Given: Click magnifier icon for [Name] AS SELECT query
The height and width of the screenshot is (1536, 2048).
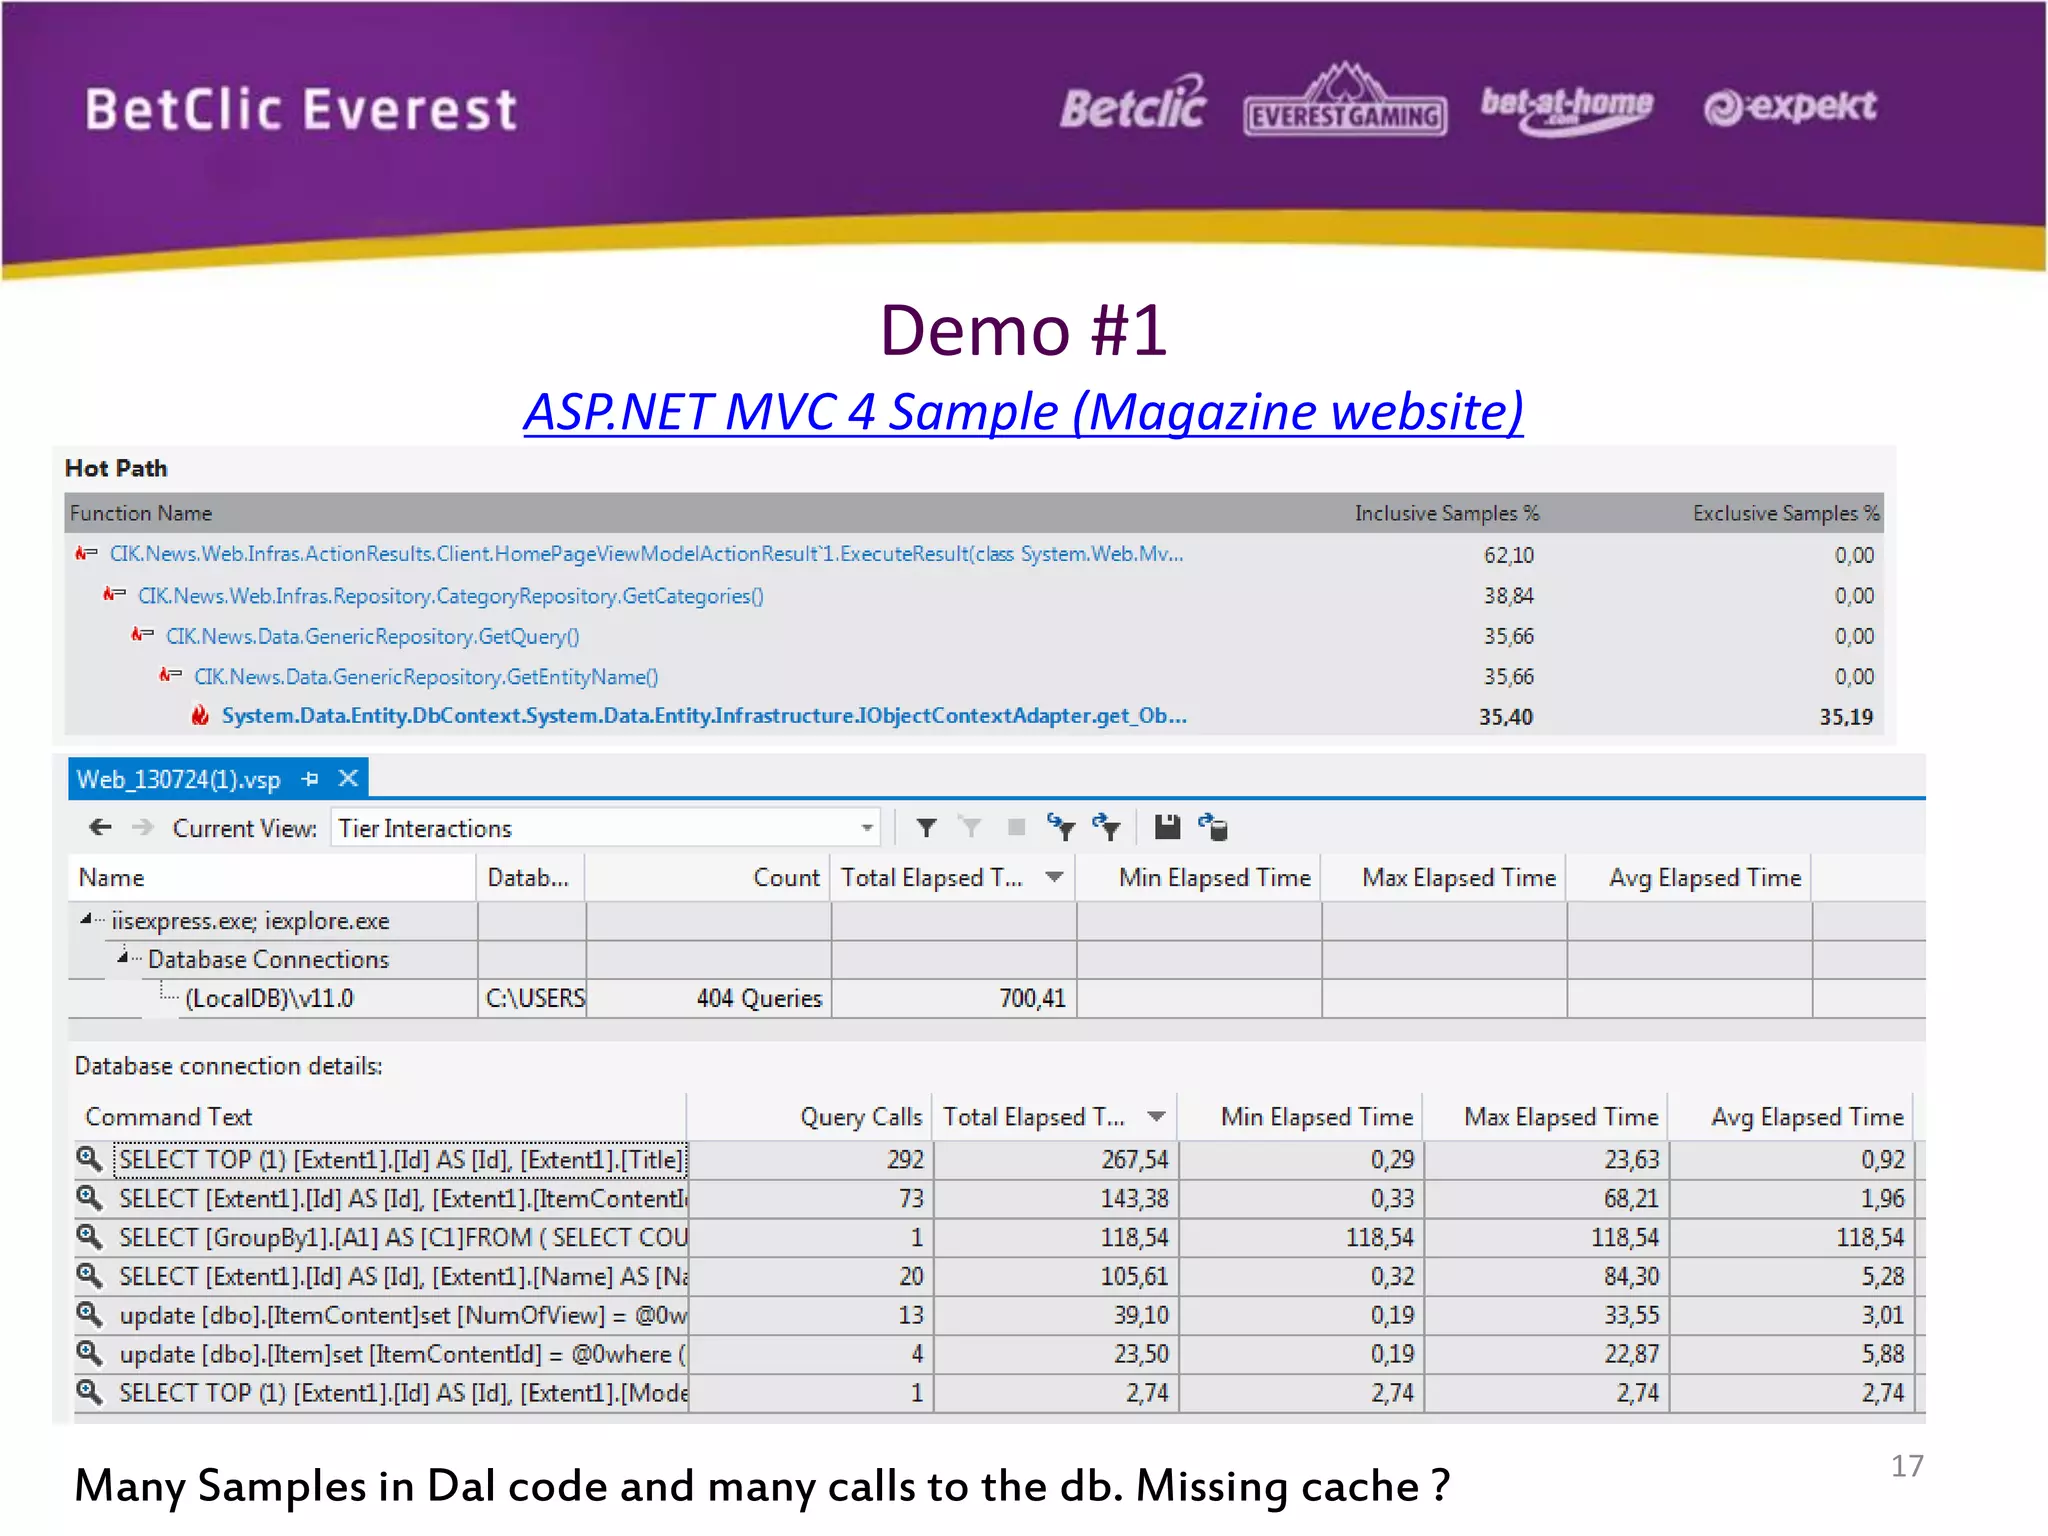Looking at the screenshot, I should coord(89,1275).
